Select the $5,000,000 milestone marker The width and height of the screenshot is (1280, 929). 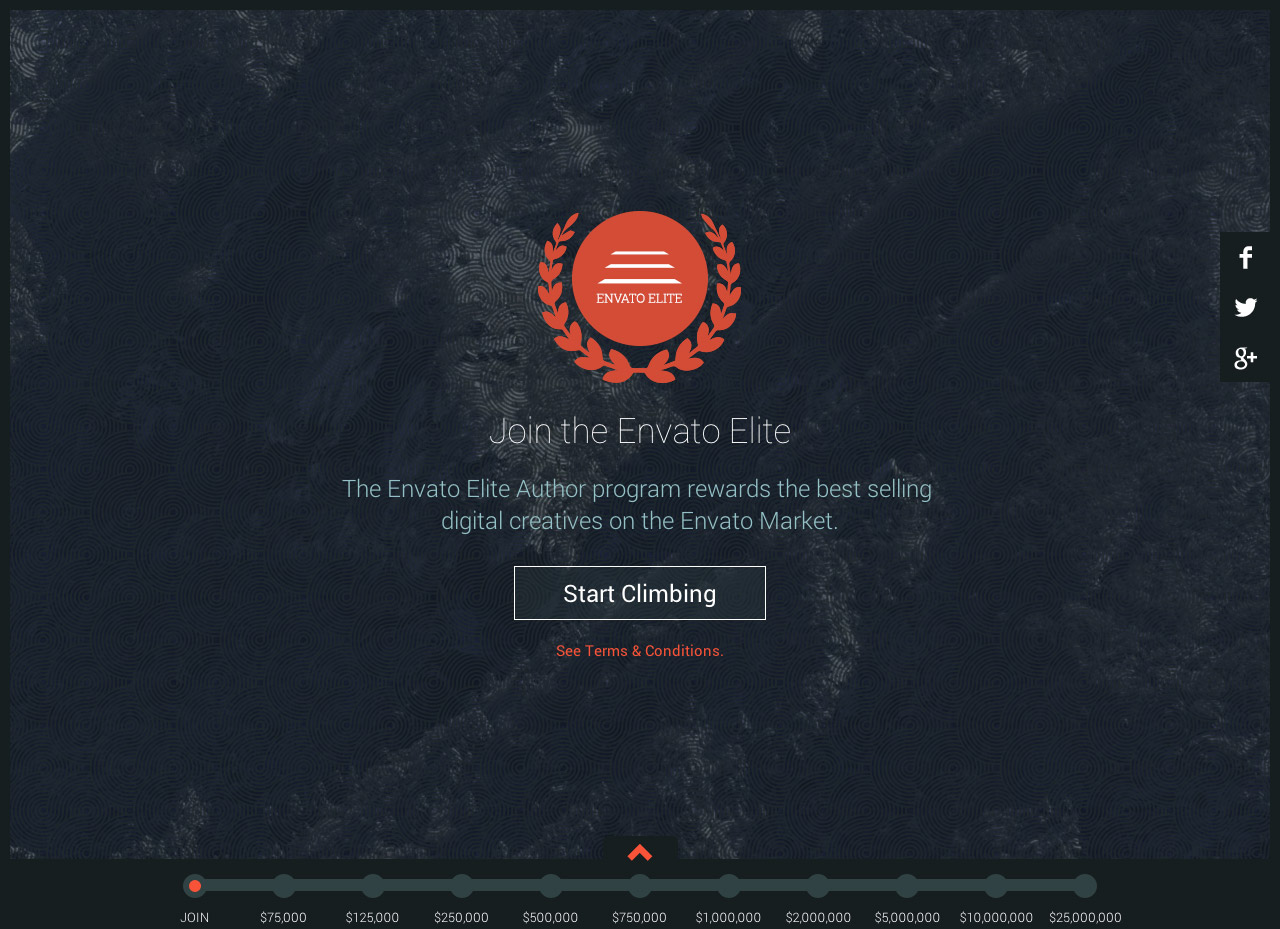[x=907, y=884]
